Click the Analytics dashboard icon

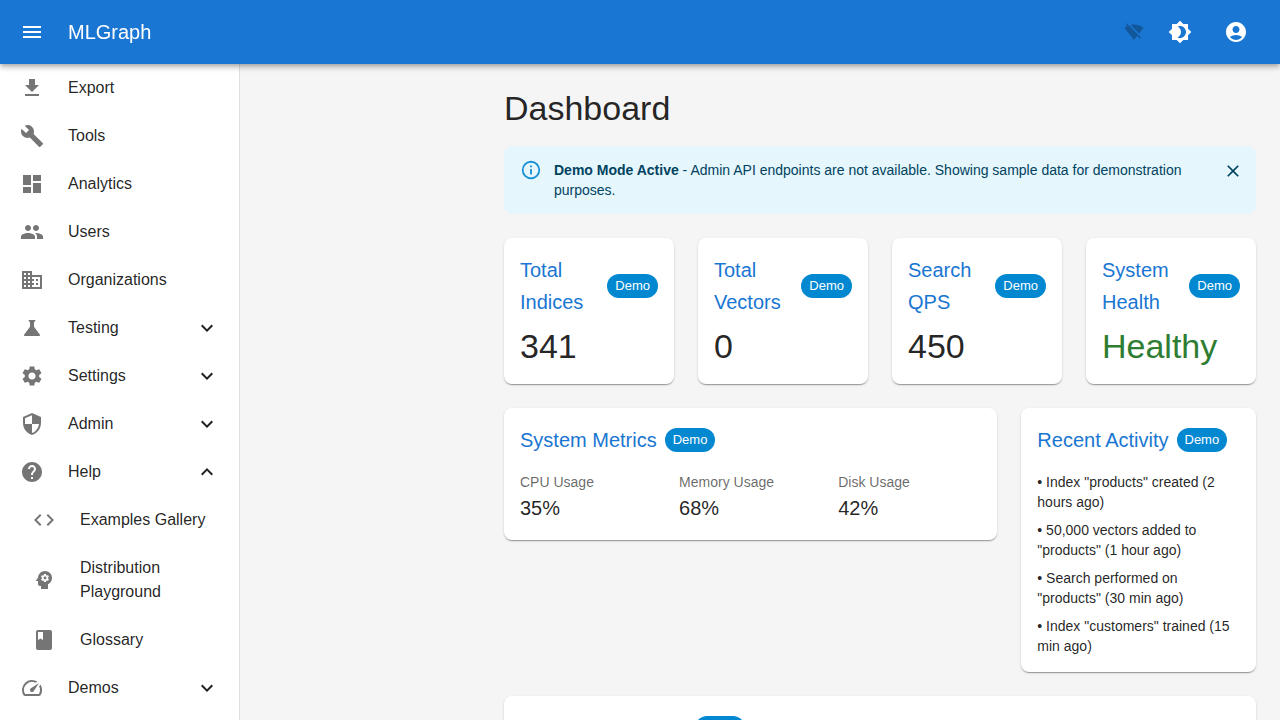[32, 184]
